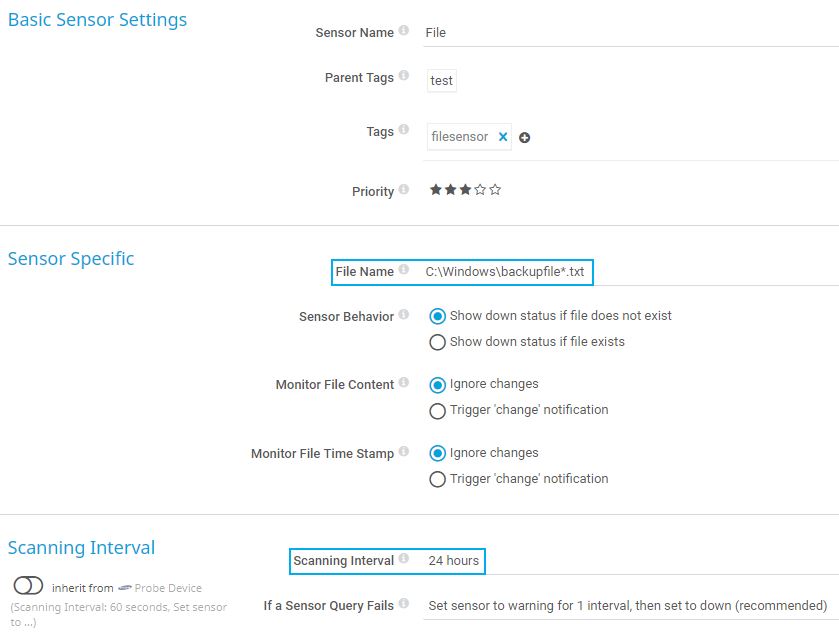Toggle the 'inherit from Probe Device' switch
The image size is (839, 634).
[28, 585]
